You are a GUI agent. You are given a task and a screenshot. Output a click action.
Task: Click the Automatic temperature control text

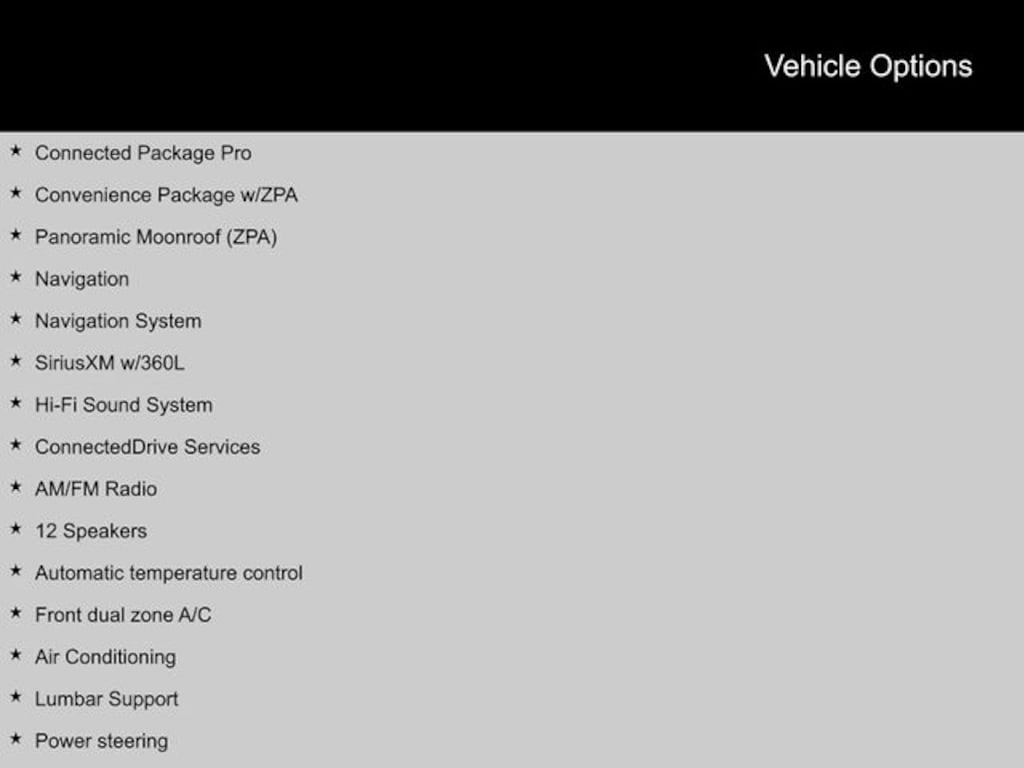[x=168, y=573]
